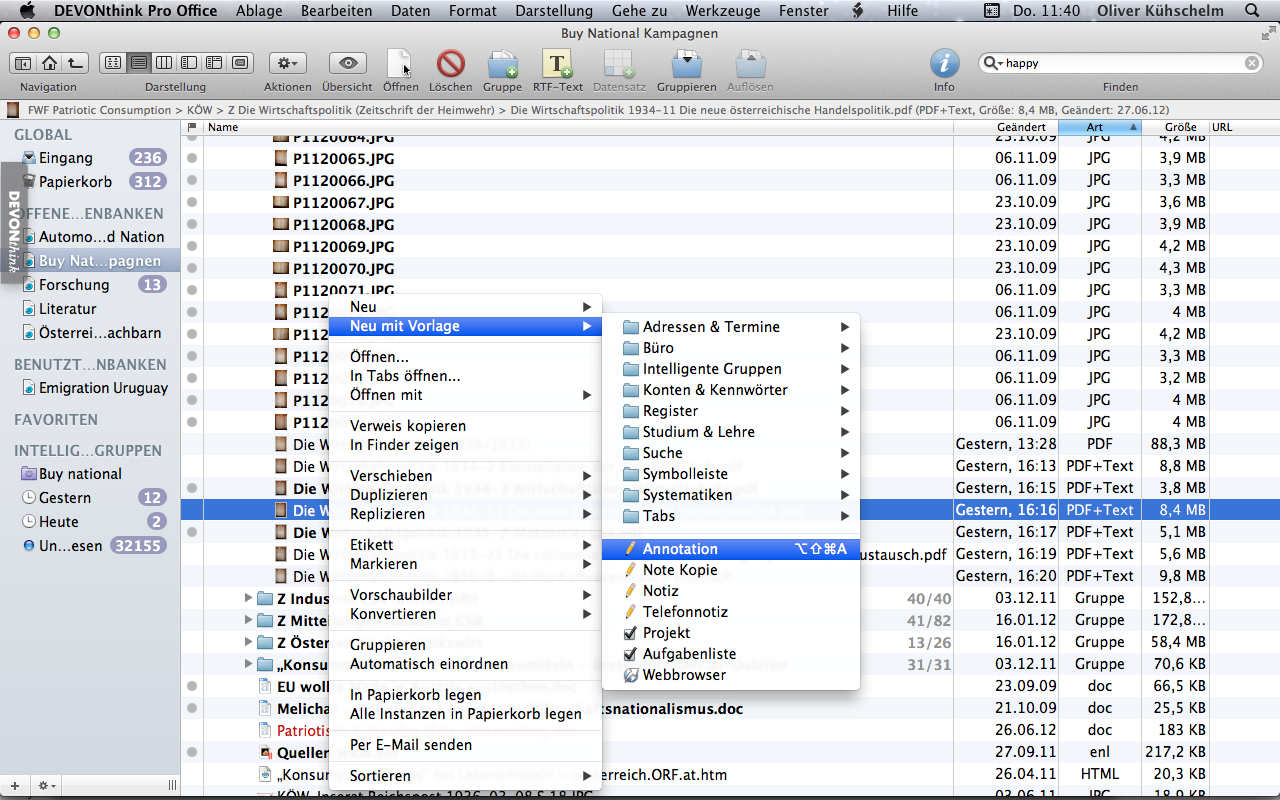Choose Automatisch einordnen
This screenshot has width=1280, height=800.
click(465, 664)
